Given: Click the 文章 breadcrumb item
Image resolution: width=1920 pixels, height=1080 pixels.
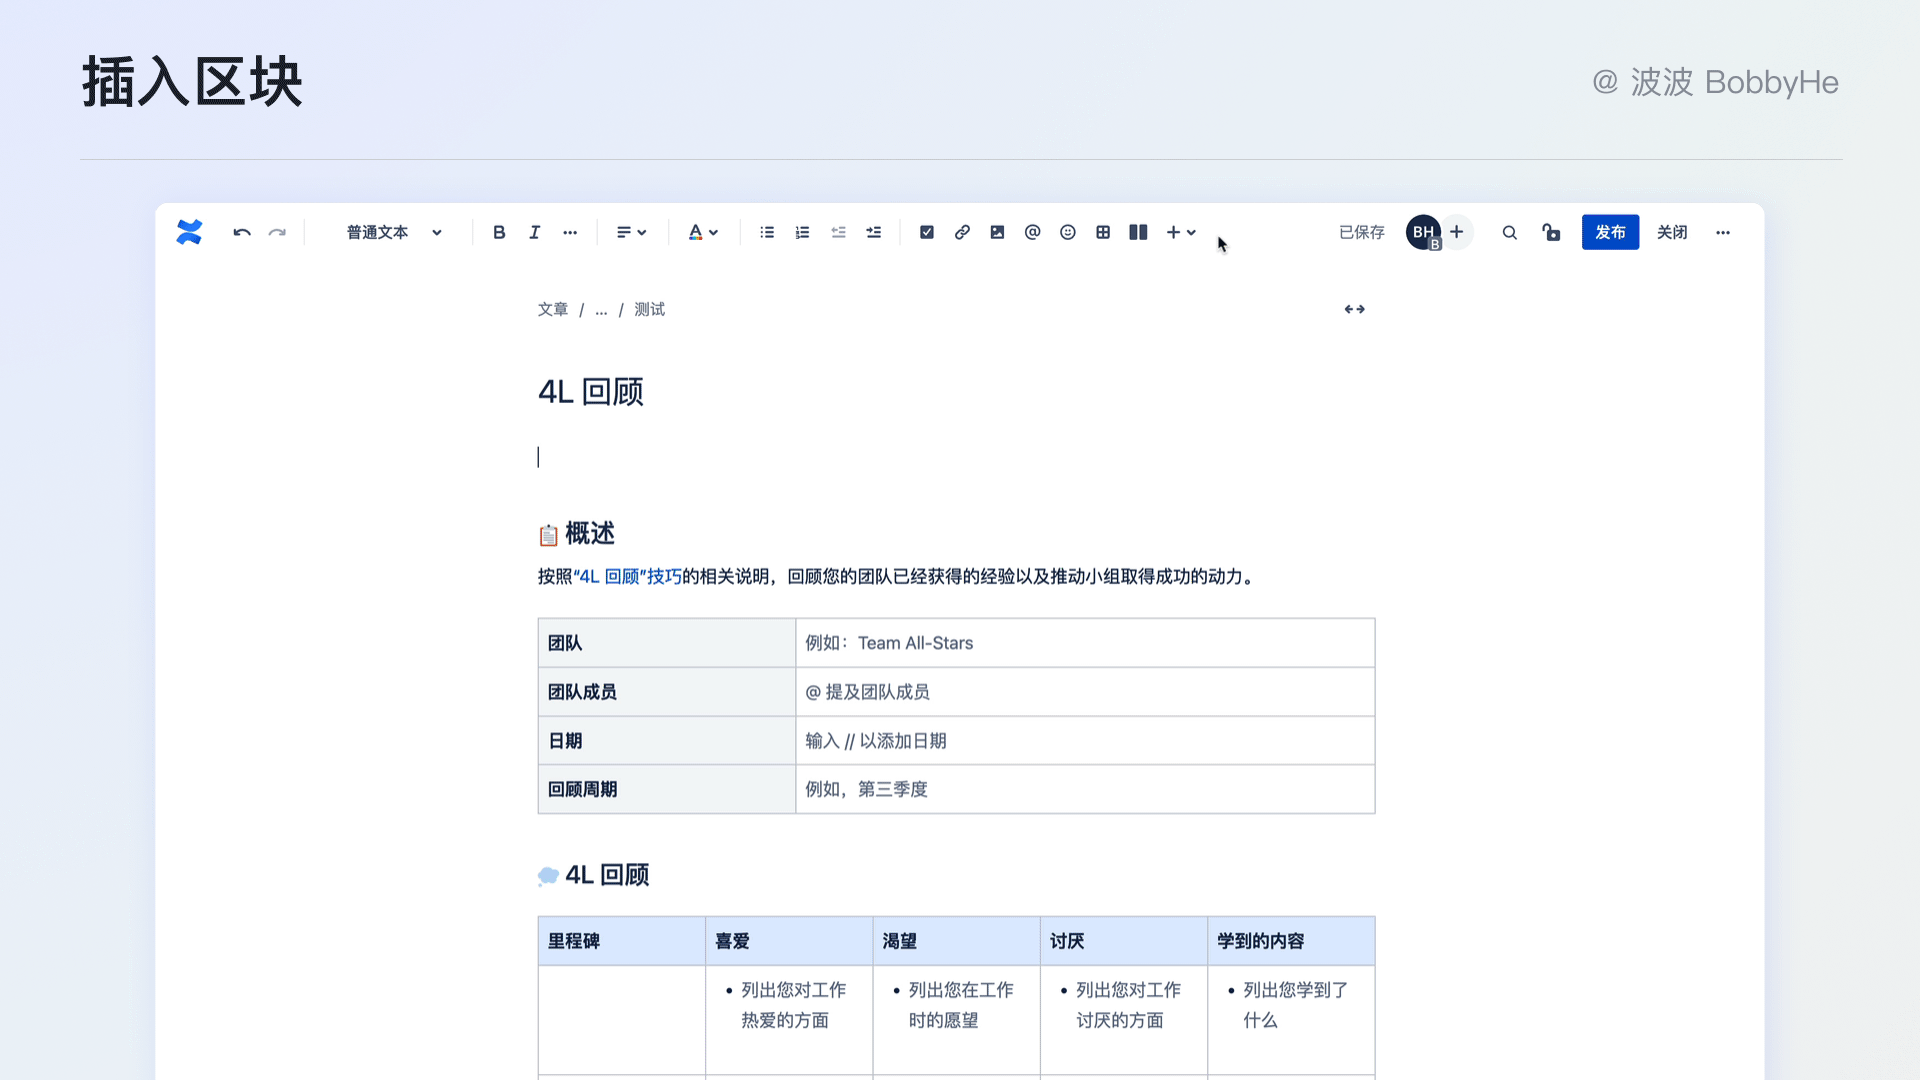Looking at the screenshot, I should point(552,310).
